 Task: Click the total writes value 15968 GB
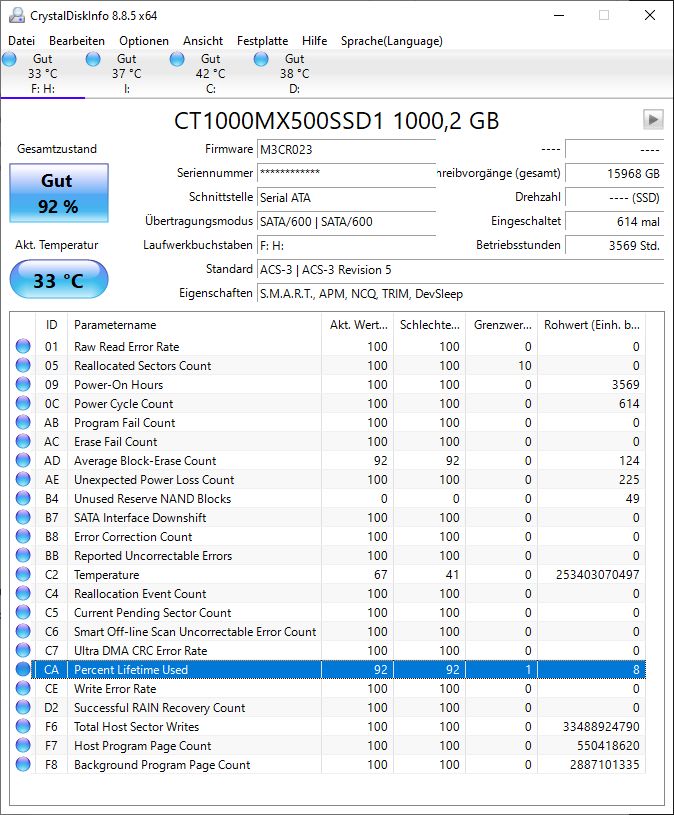click(x=614, y=173)
